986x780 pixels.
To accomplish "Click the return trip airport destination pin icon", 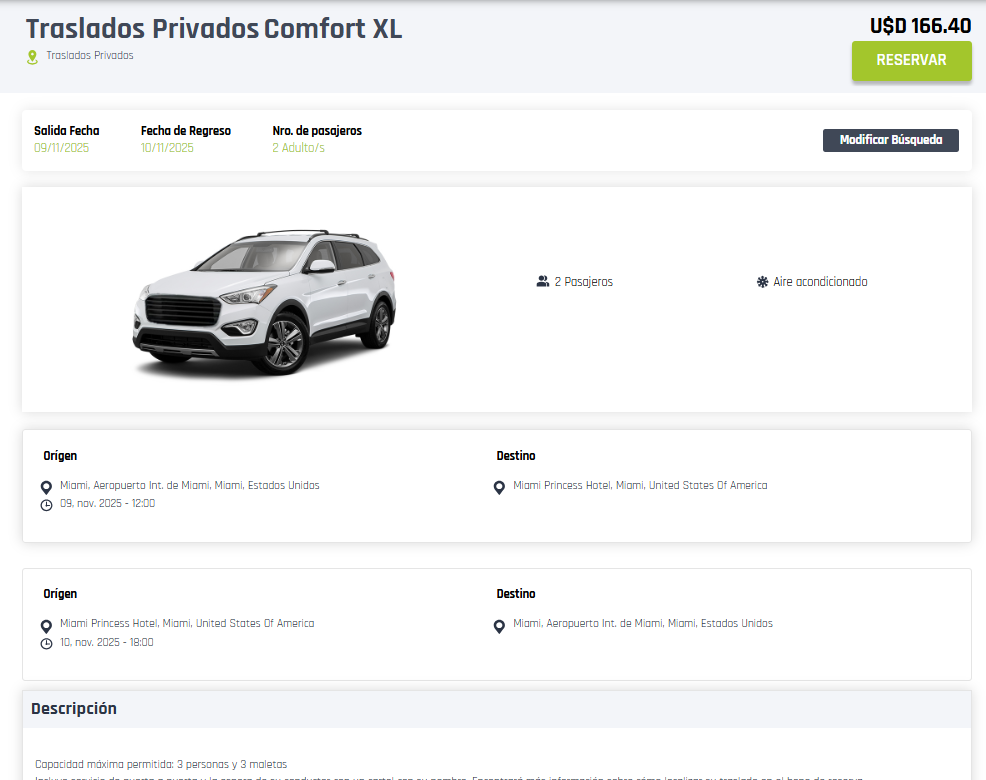I will coord(500,626).
